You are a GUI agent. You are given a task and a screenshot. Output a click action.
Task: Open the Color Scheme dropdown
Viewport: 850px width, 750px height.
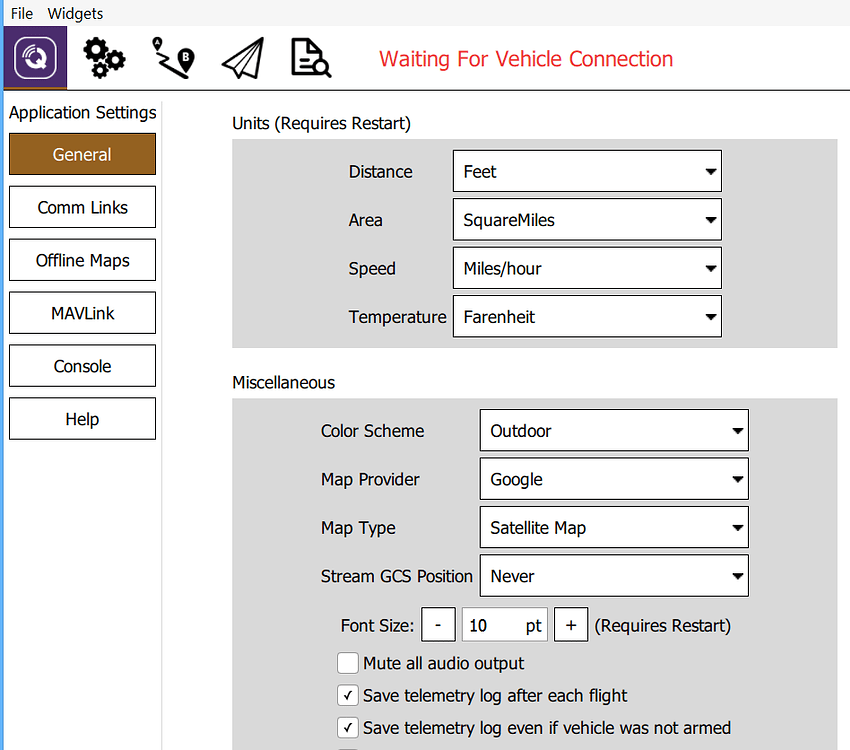click(614, 430)
